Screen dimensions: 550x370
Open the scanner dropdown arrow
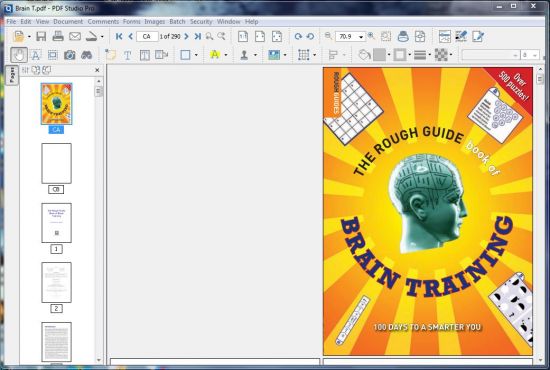pos(102,37)
